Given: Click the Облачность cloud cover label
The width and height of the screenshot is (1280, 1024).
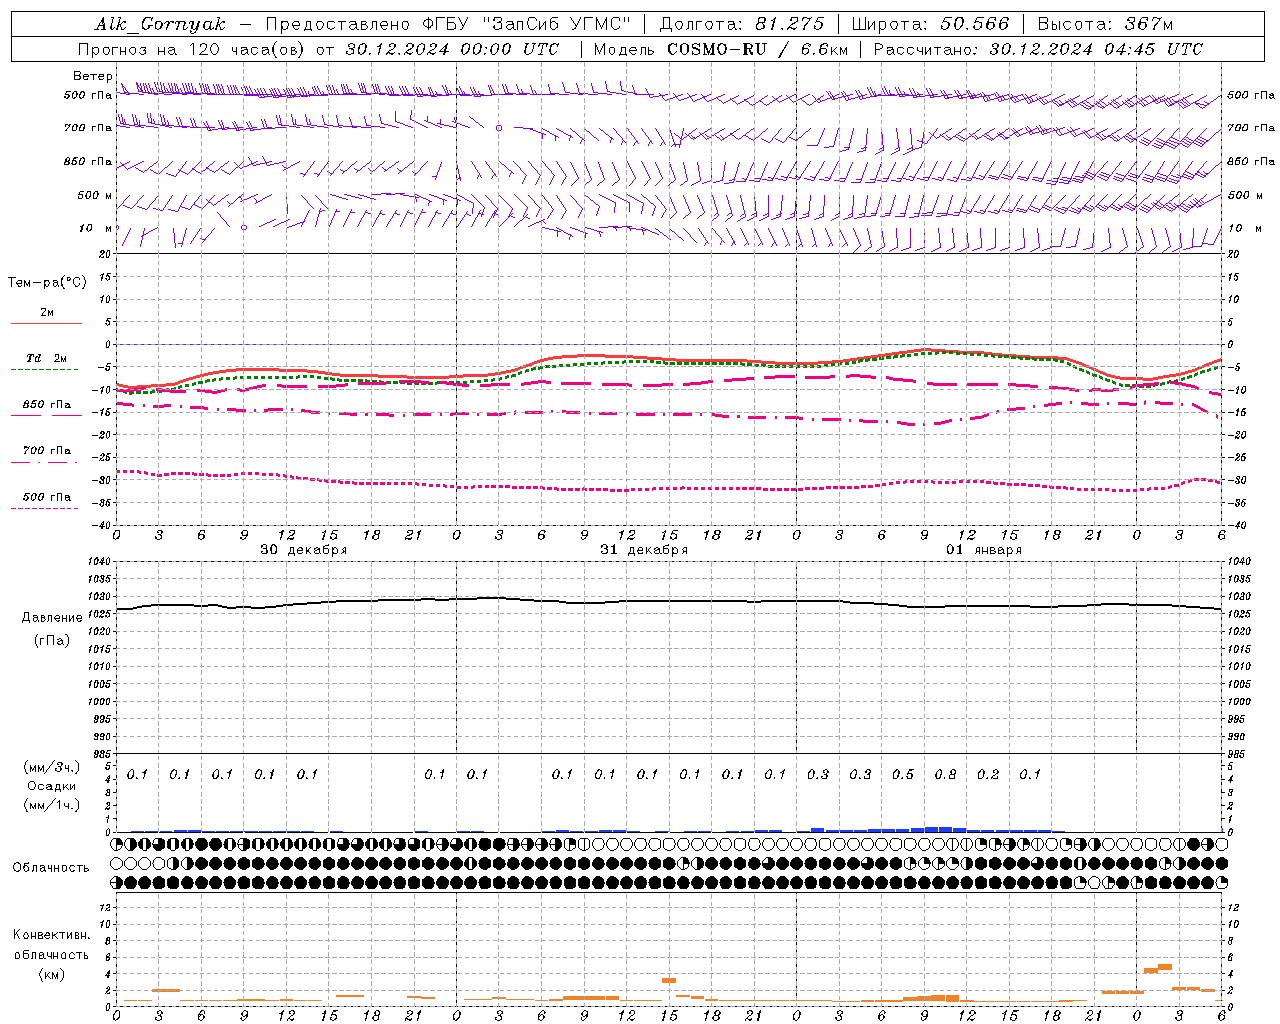Looking at the screenshot, I should pyautogui.click(x=50, y=867).
